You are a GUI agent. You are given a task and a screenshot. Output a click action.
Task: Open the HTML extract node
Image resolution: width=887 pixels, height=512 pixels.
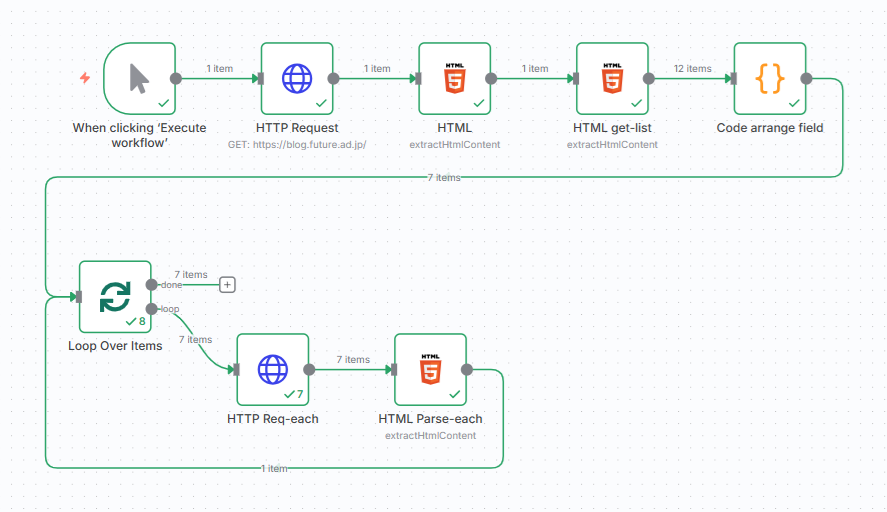click(x=454, y=78)
